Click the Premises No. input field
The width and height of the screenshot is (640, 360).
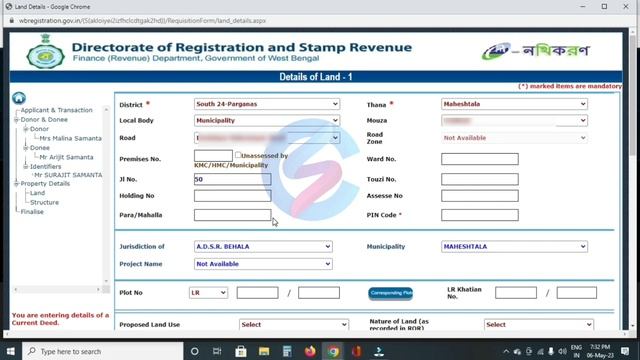point(213,156)
